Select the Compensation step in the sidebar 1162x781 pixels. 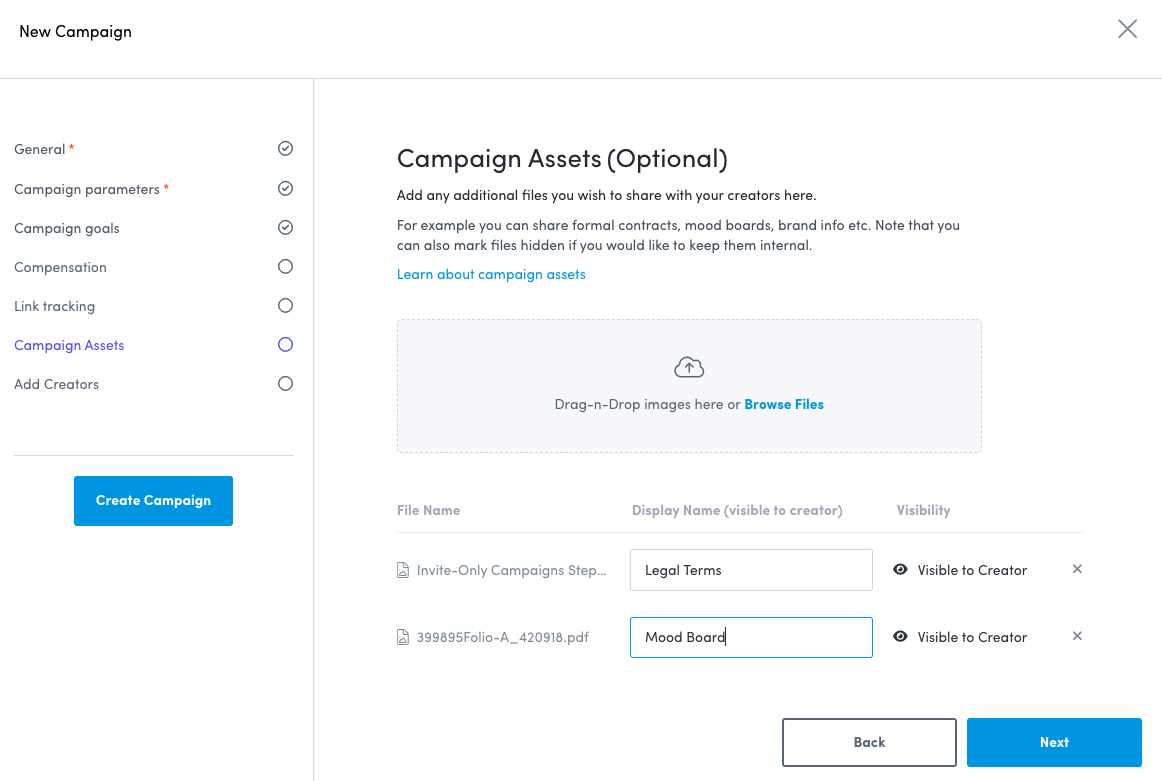point(60,267)
